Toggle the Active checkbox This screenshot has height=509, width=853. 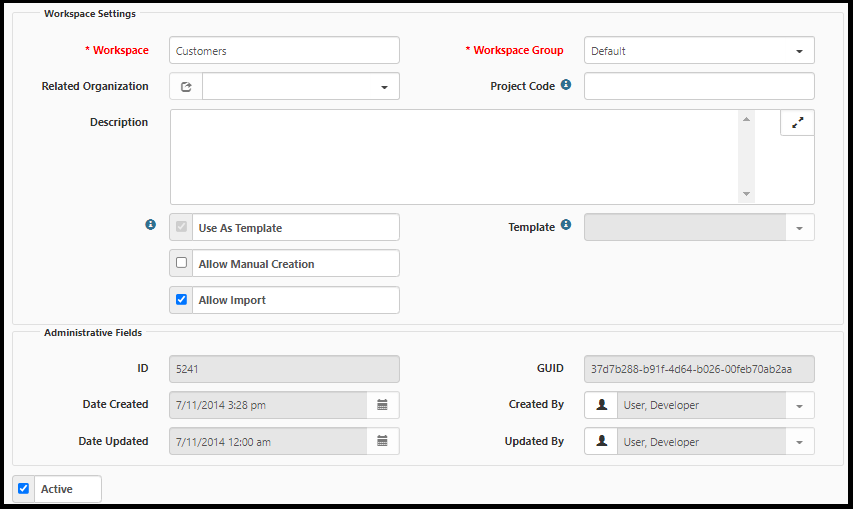[24, 489]
